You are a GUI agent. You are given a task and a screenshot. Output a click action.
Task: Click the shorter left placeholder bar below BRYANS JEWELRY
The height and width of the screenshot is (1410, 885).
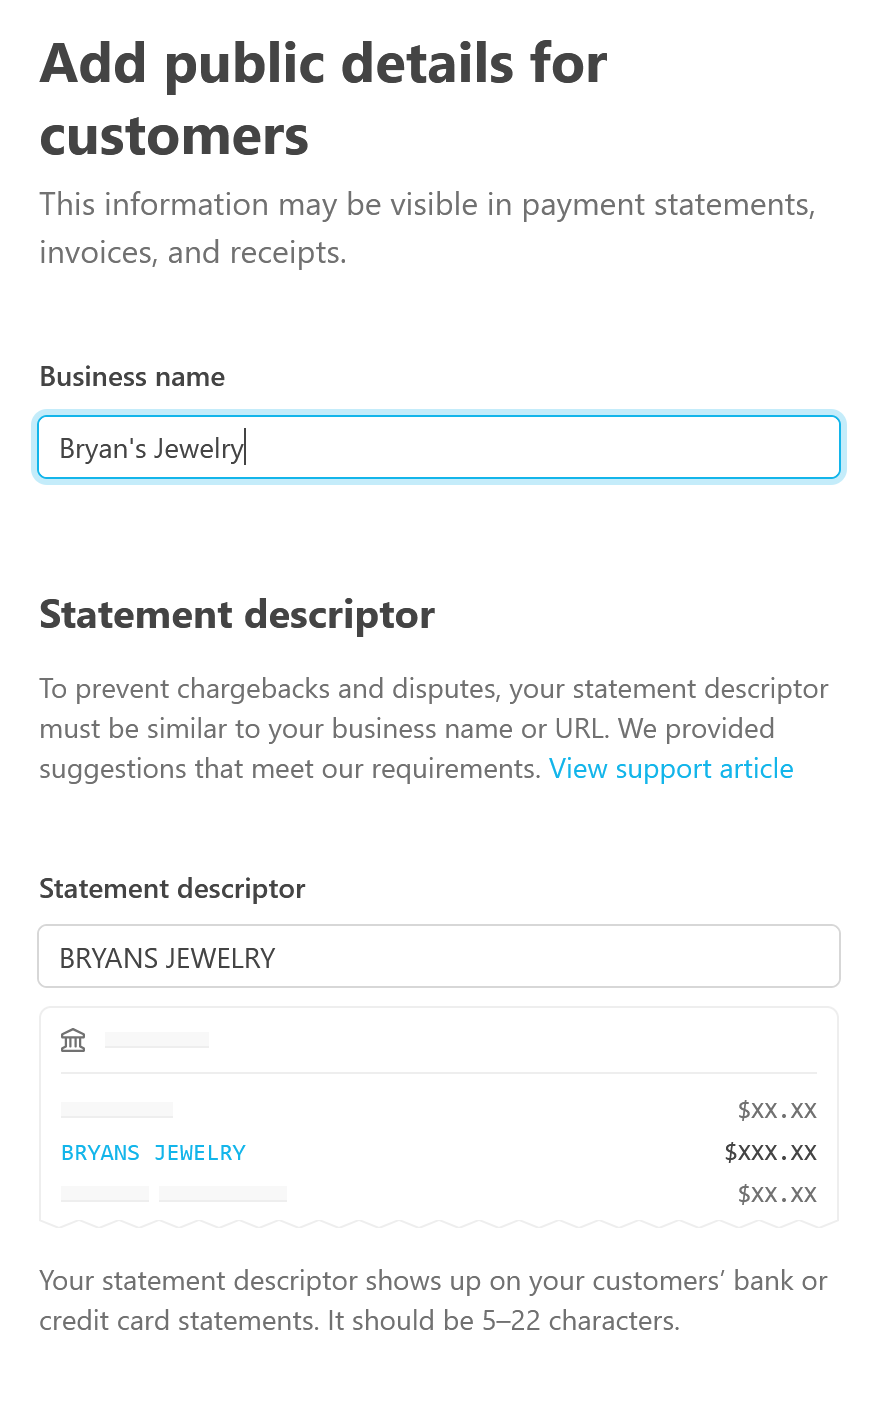(105, 1193)
